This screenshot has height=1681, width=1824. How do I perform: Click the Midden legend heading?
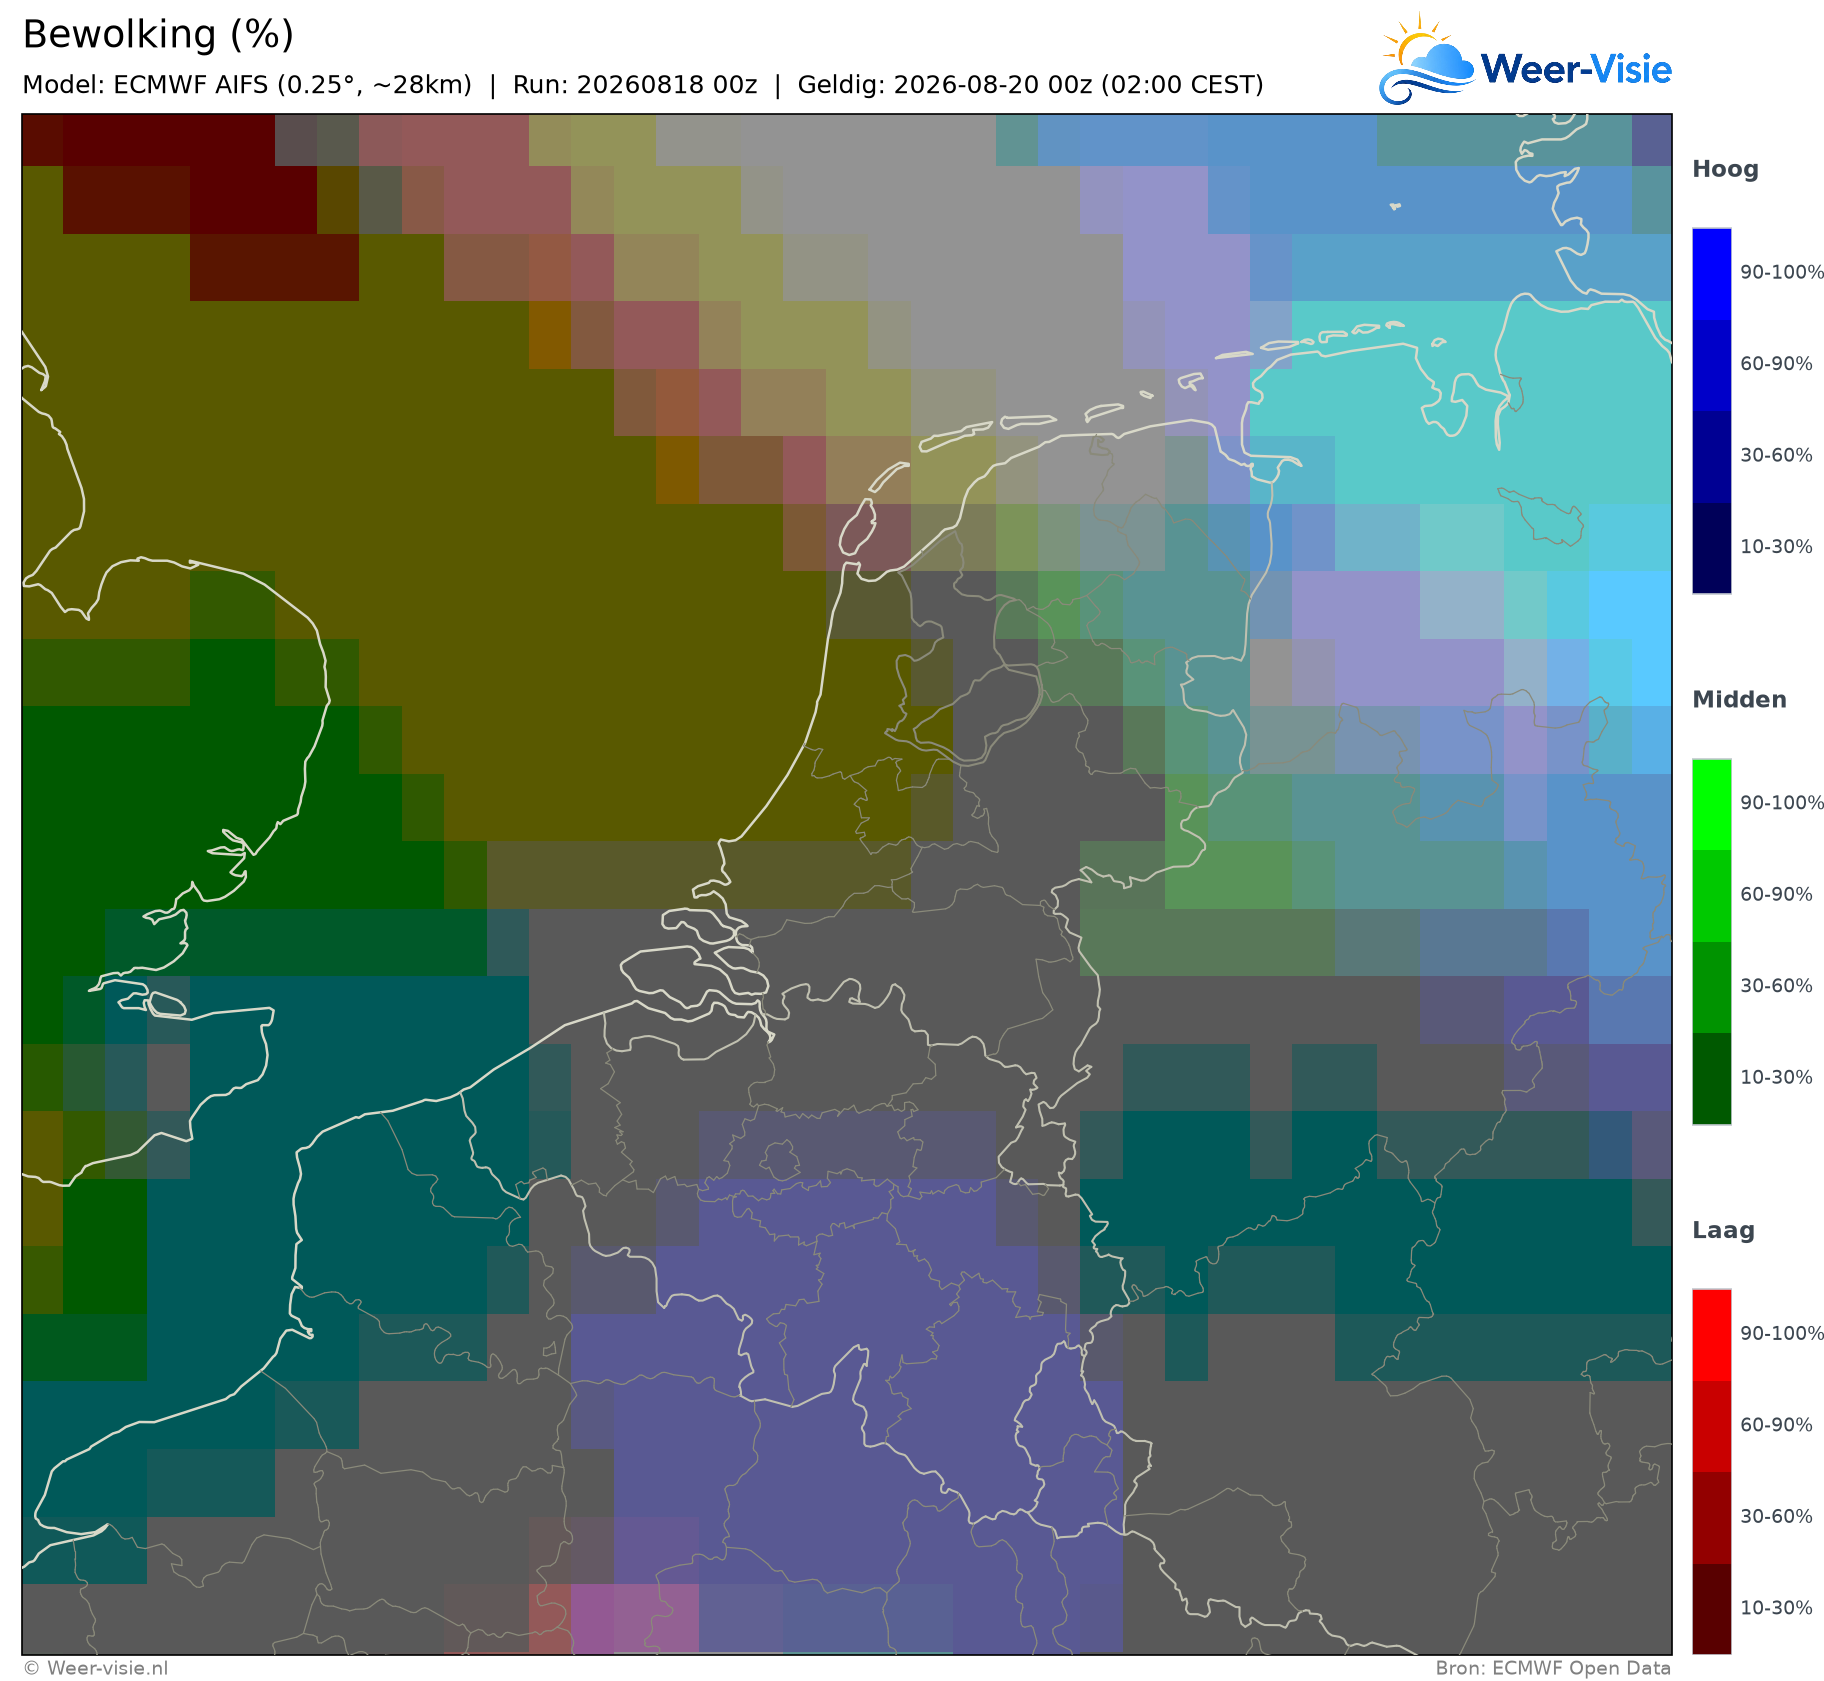[x=1739, y=699]
